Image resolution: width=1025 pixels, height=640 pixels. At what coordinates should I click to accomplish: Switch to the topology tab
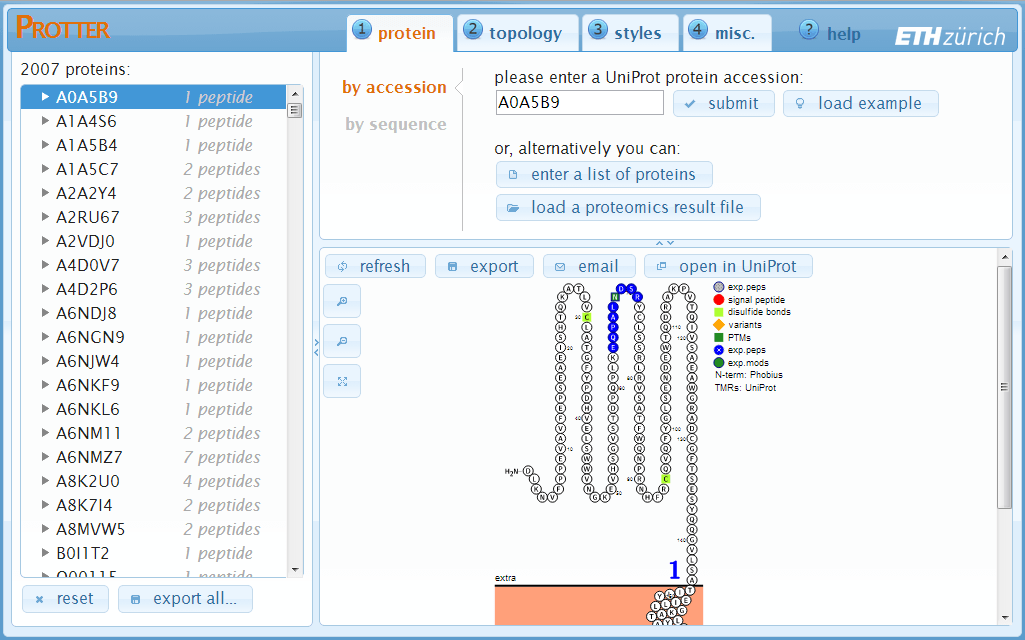click(x=514, y=33)
